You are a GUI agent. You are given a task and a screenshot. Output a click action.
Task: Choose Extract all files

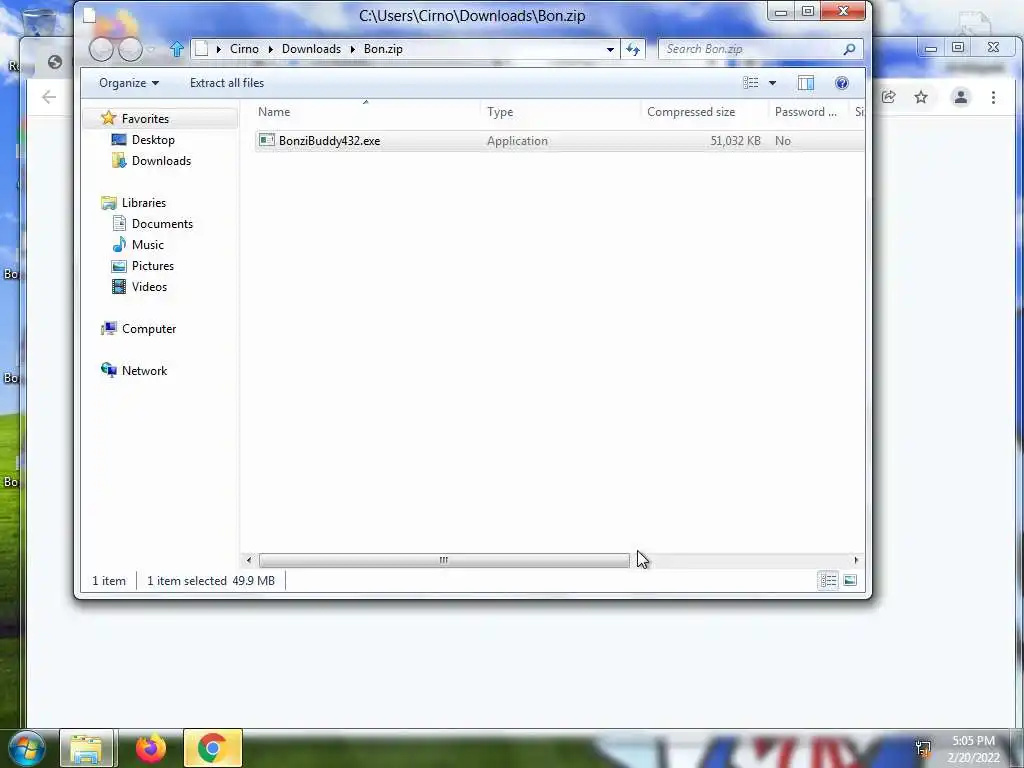coord(227,83)
